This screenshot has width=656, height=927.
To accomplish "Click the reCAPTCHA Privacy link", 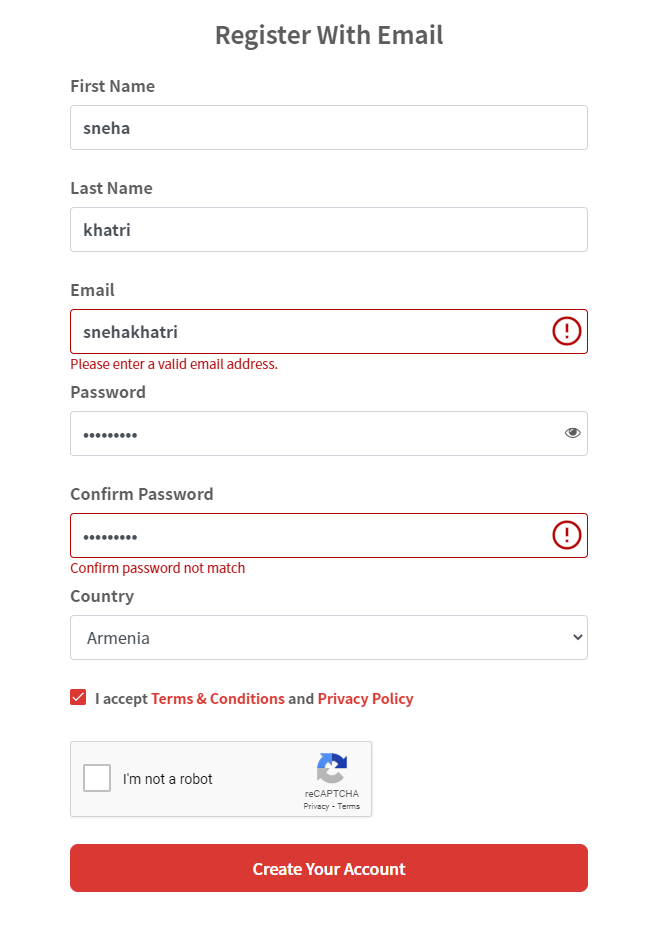I will click(316, 806).
